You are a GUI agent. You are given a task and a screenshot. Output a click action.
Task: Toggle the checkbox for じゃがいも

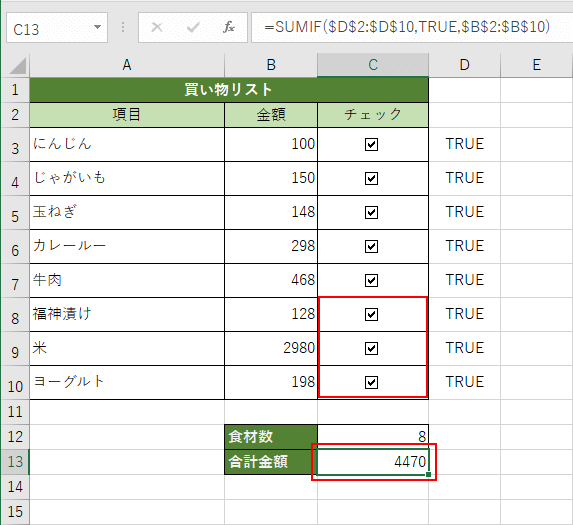pyautogui.click(x=371, y=179)
